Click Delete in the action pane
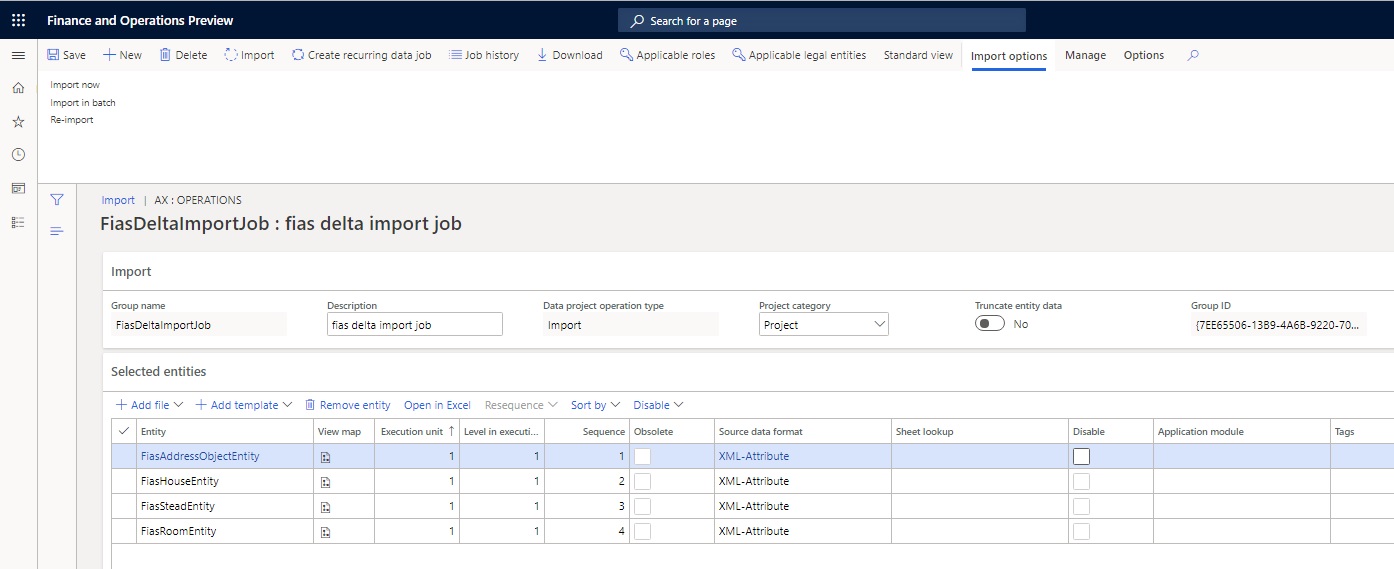This screenshot has height=569, width=1394. (x=183, y=55)
